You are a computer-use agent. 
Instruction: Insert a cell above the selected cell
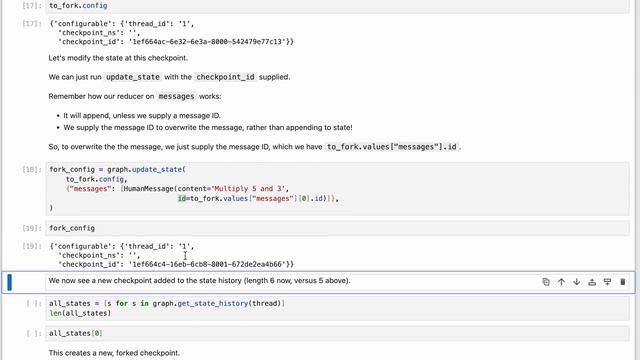click(592, 282)
